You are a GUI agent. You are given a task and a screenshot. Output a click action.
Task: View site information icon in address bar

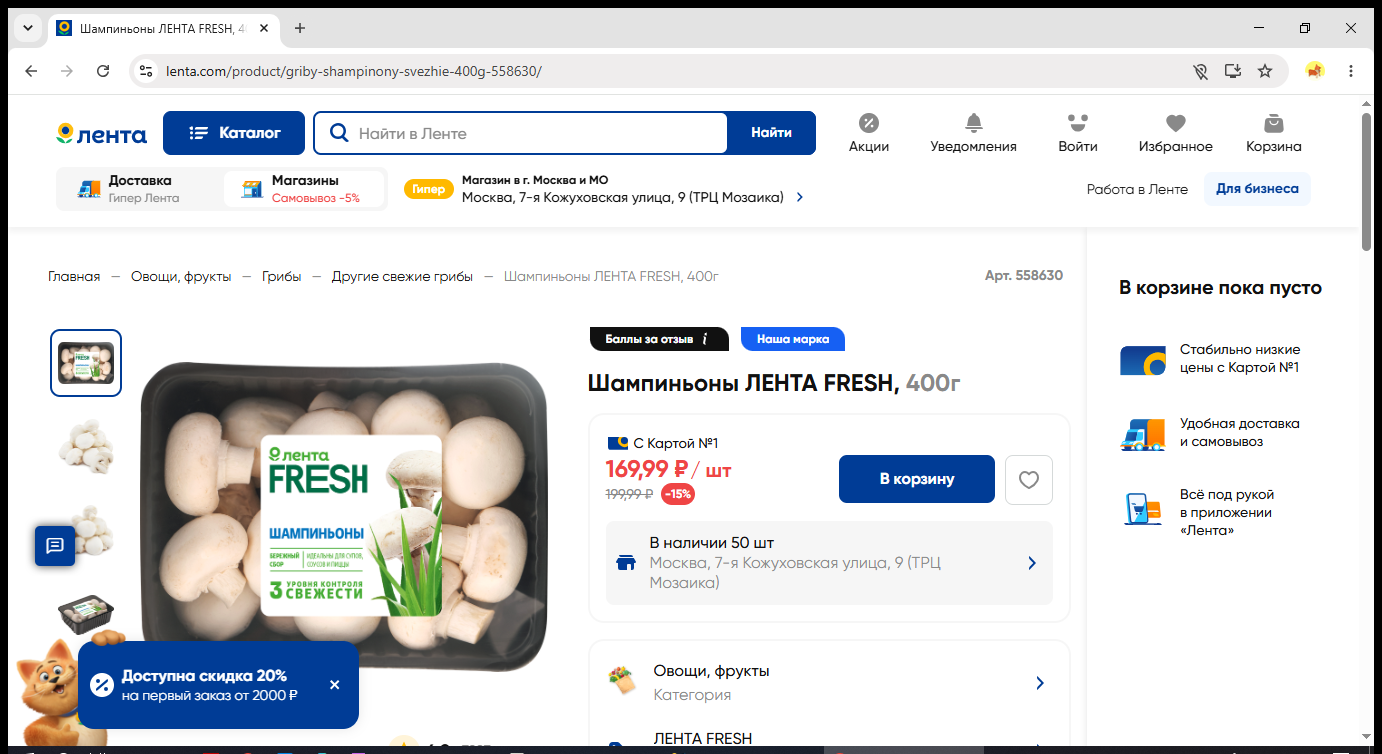pyautogui.click(x=146, y=71)
